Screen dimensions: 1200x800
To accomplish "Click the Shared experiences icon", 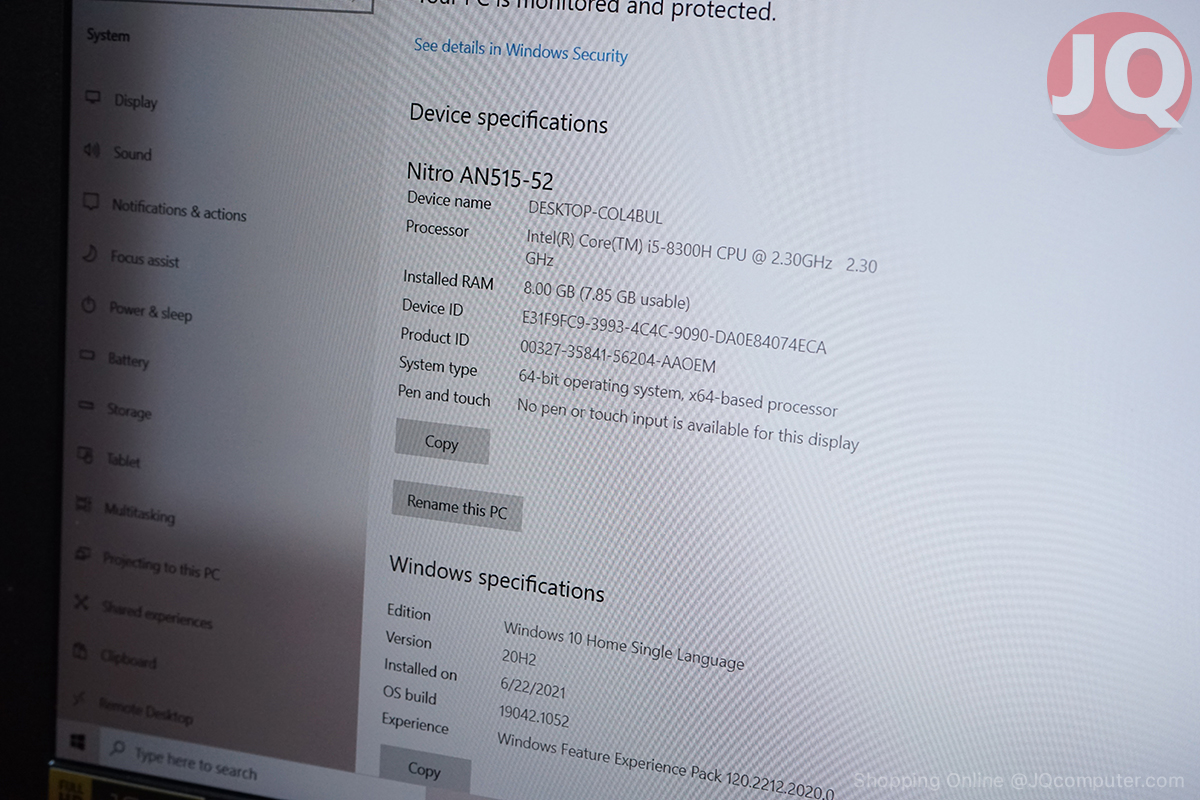I will pos(82,604).
